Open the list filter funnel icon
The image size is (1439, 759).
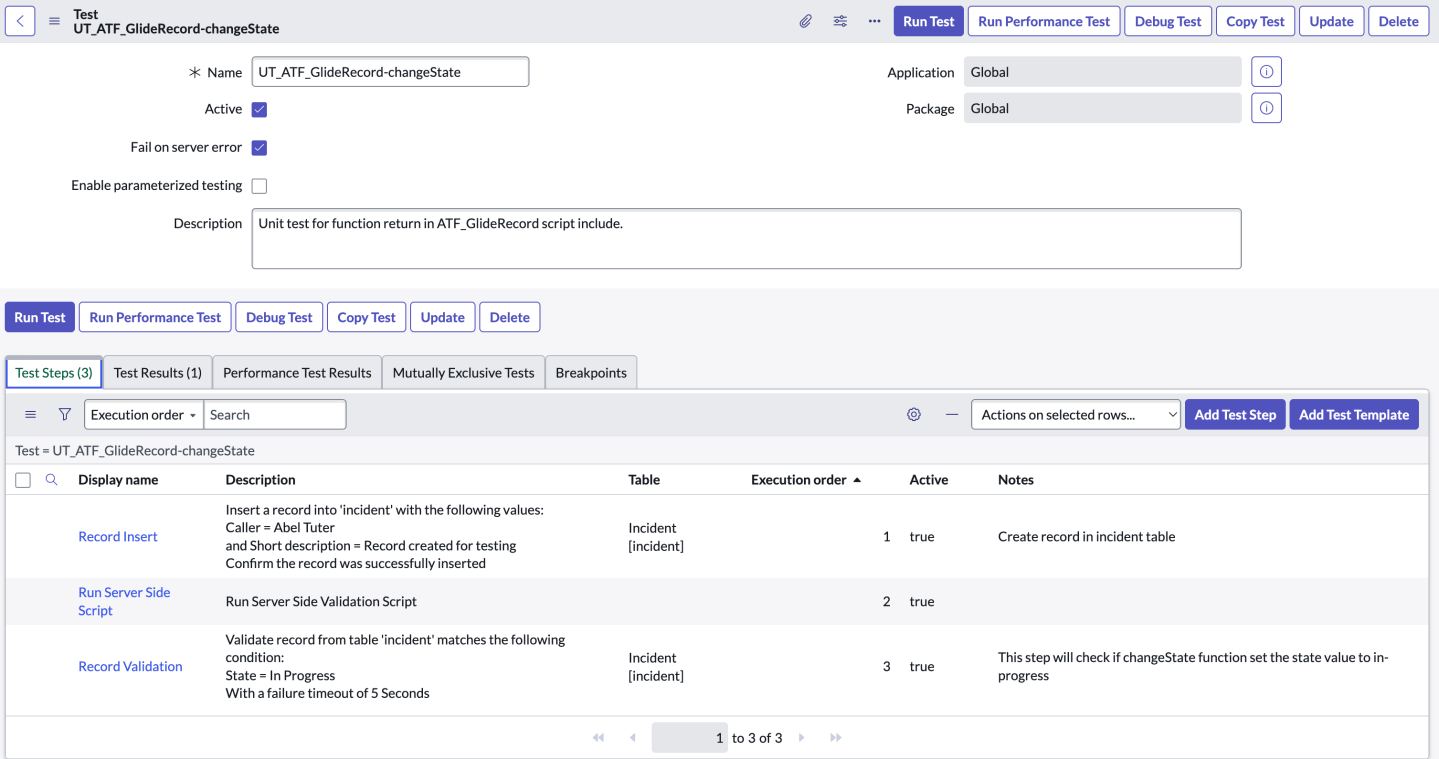(x=64, y=414)
